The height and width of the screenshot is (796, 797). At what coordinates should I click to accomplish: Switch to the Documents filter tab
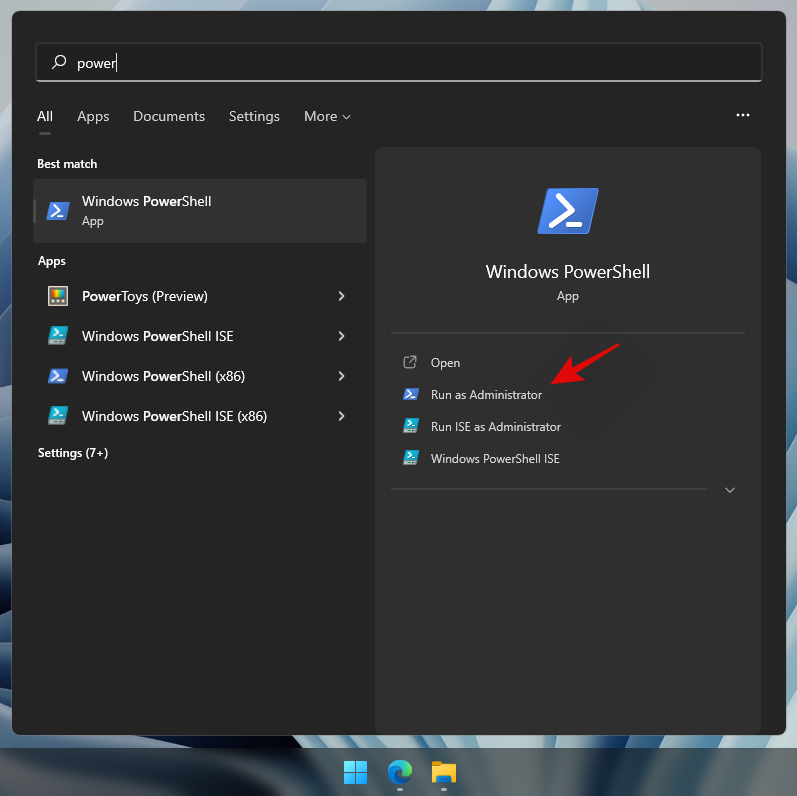[169, 116]
